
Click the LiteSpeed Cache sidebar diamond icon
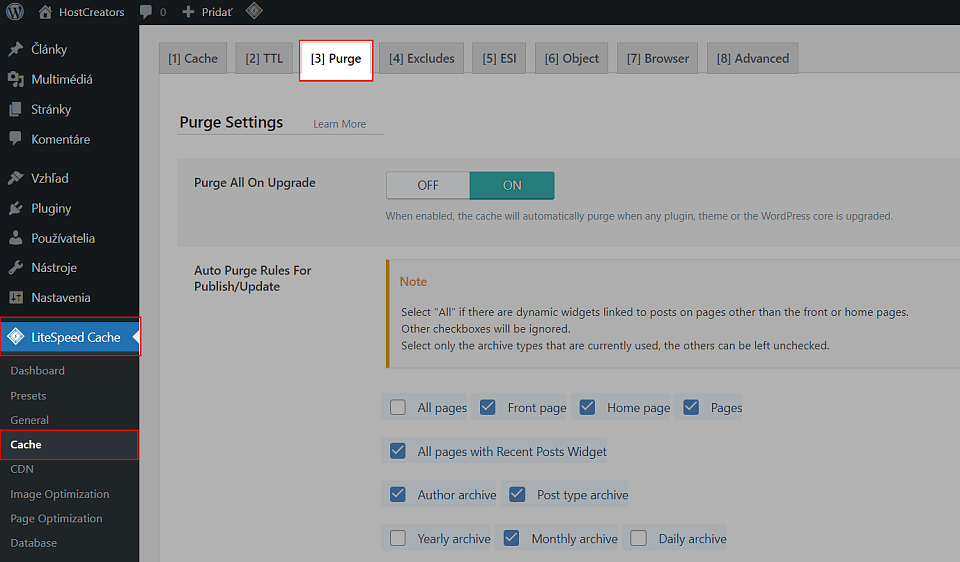click(x=16, y=337)
